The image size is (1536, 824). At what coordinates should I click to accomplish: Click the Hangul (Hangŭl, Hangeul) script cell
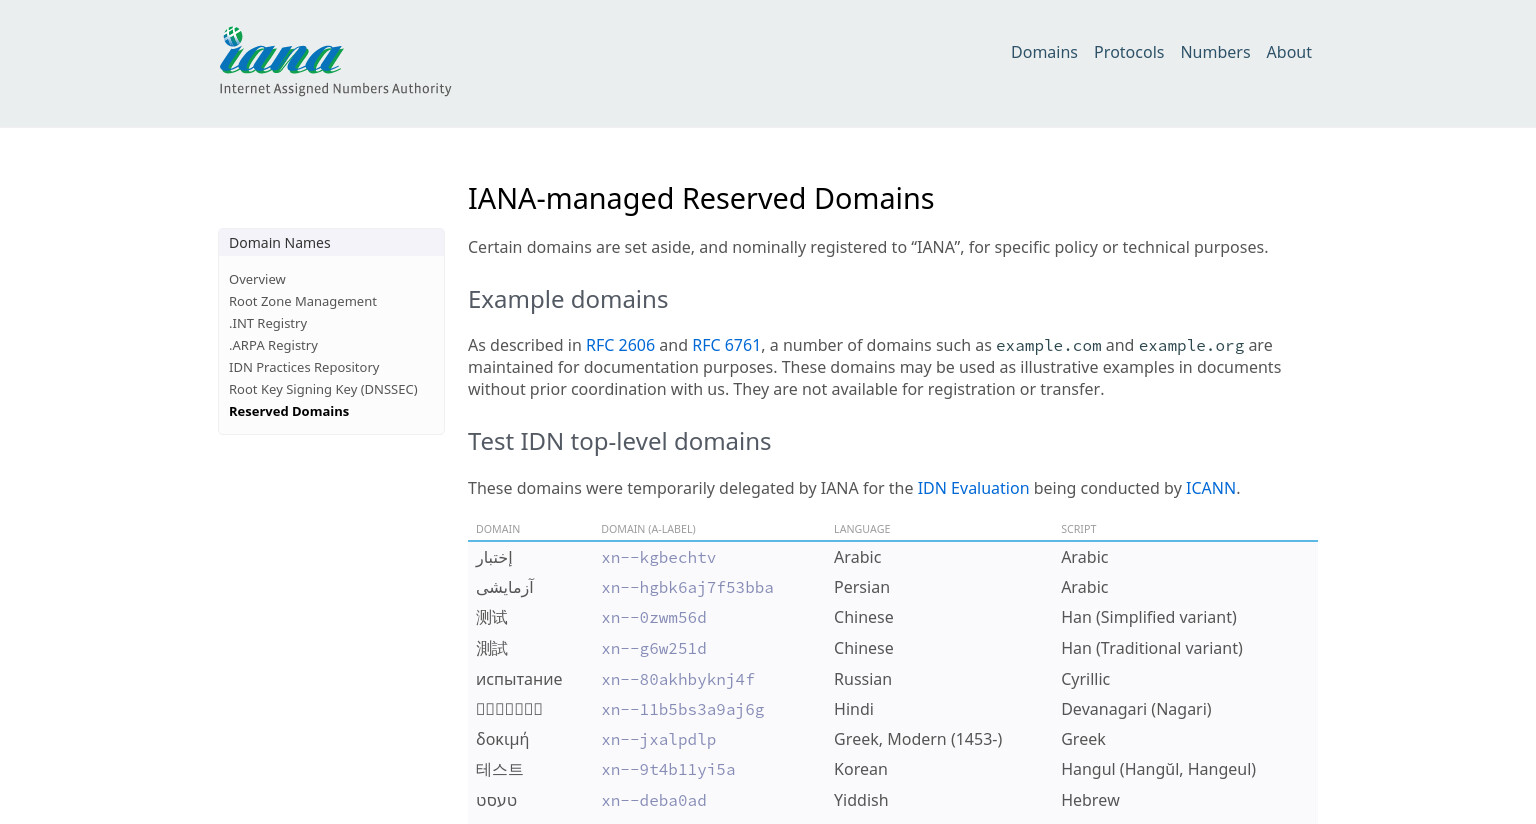click(1158, 769)
